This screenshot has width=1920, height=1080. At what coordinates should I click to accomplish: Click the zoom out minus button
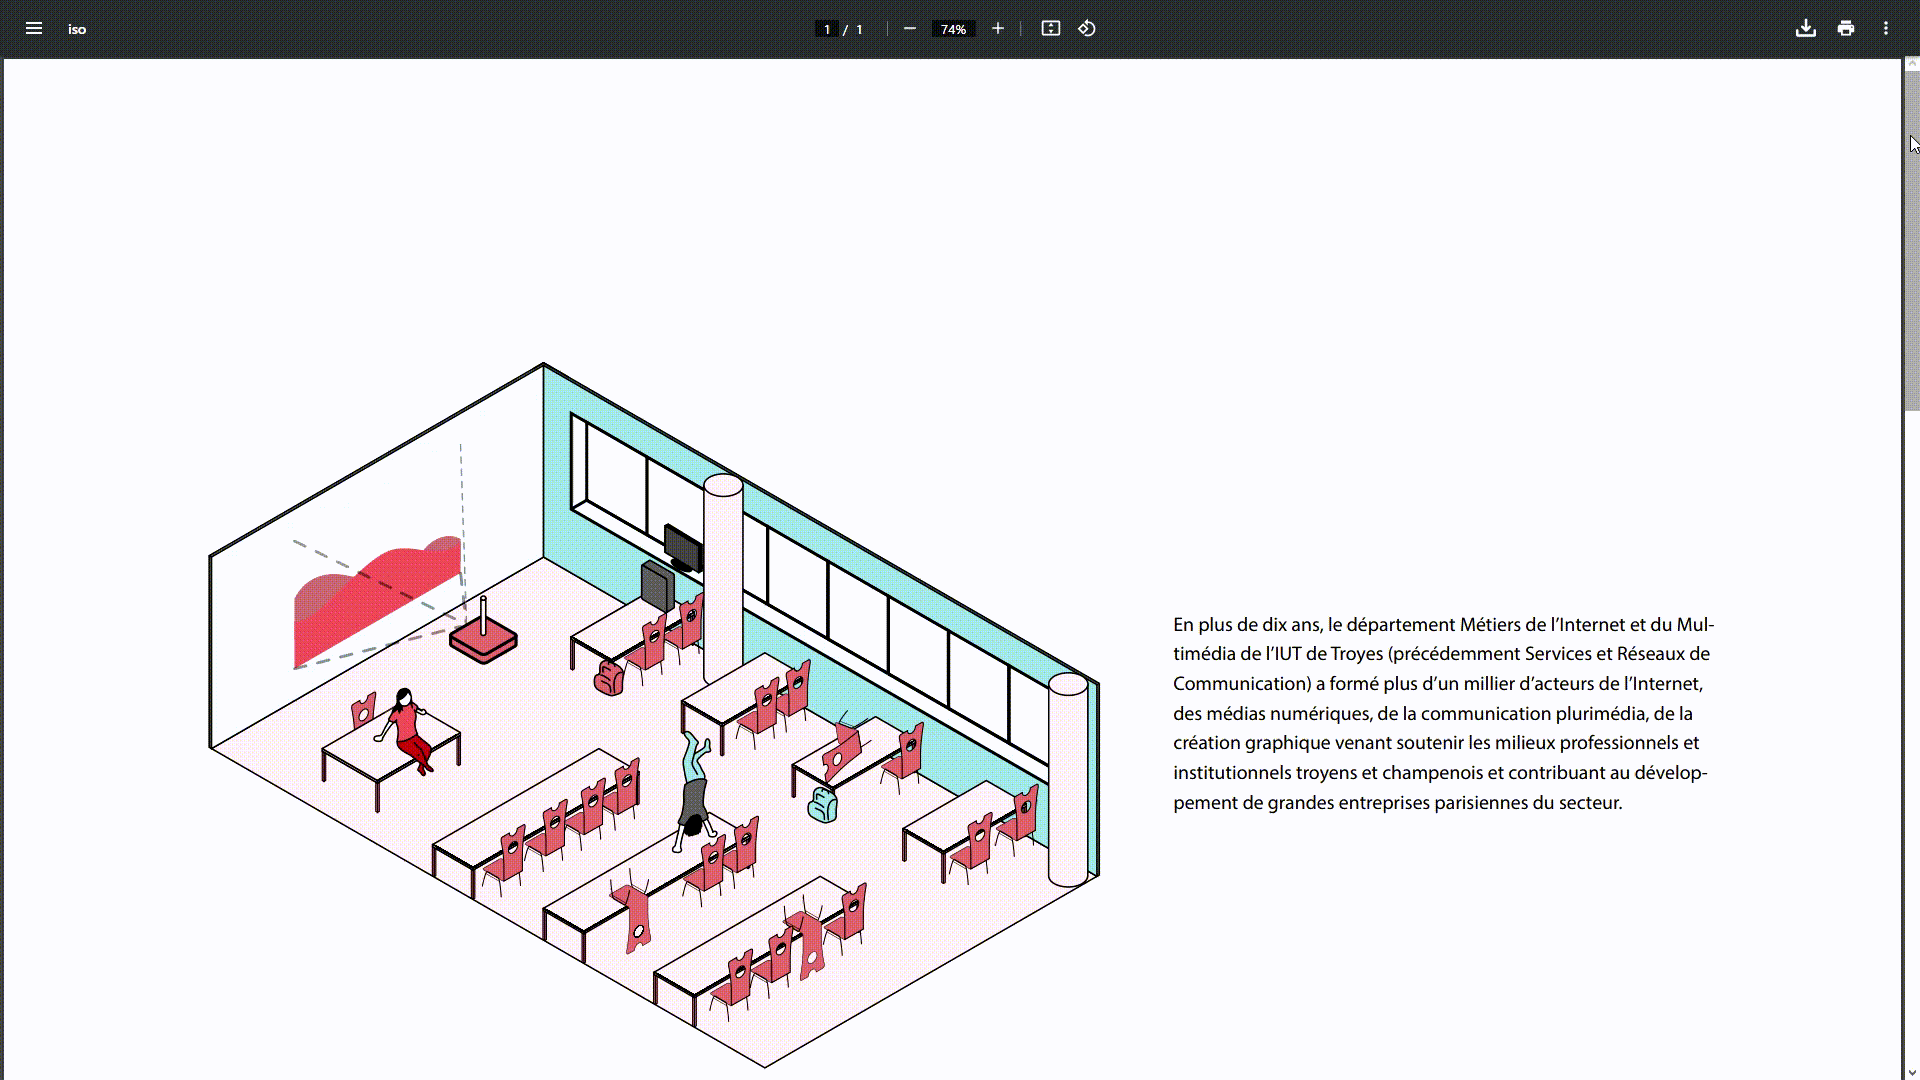tap(909, 29)
